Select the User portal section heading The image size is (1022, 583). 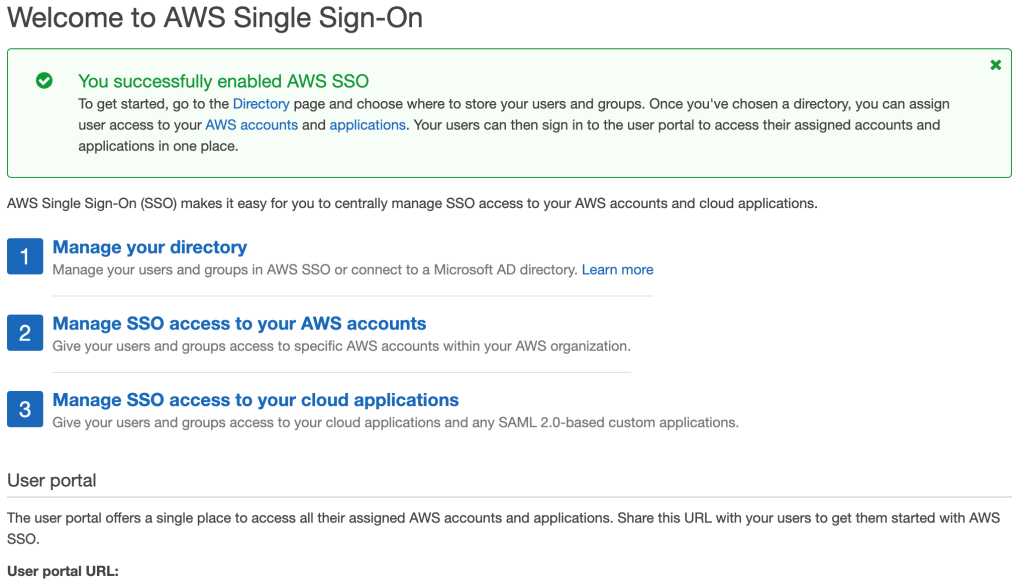(52, 480)
